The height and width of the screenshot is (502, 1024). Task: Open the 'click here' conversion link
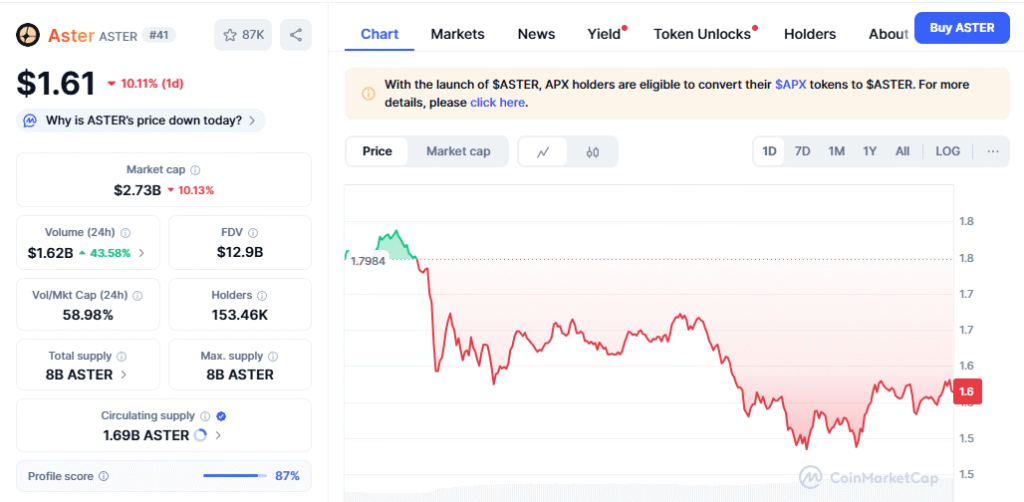point(497,102)
